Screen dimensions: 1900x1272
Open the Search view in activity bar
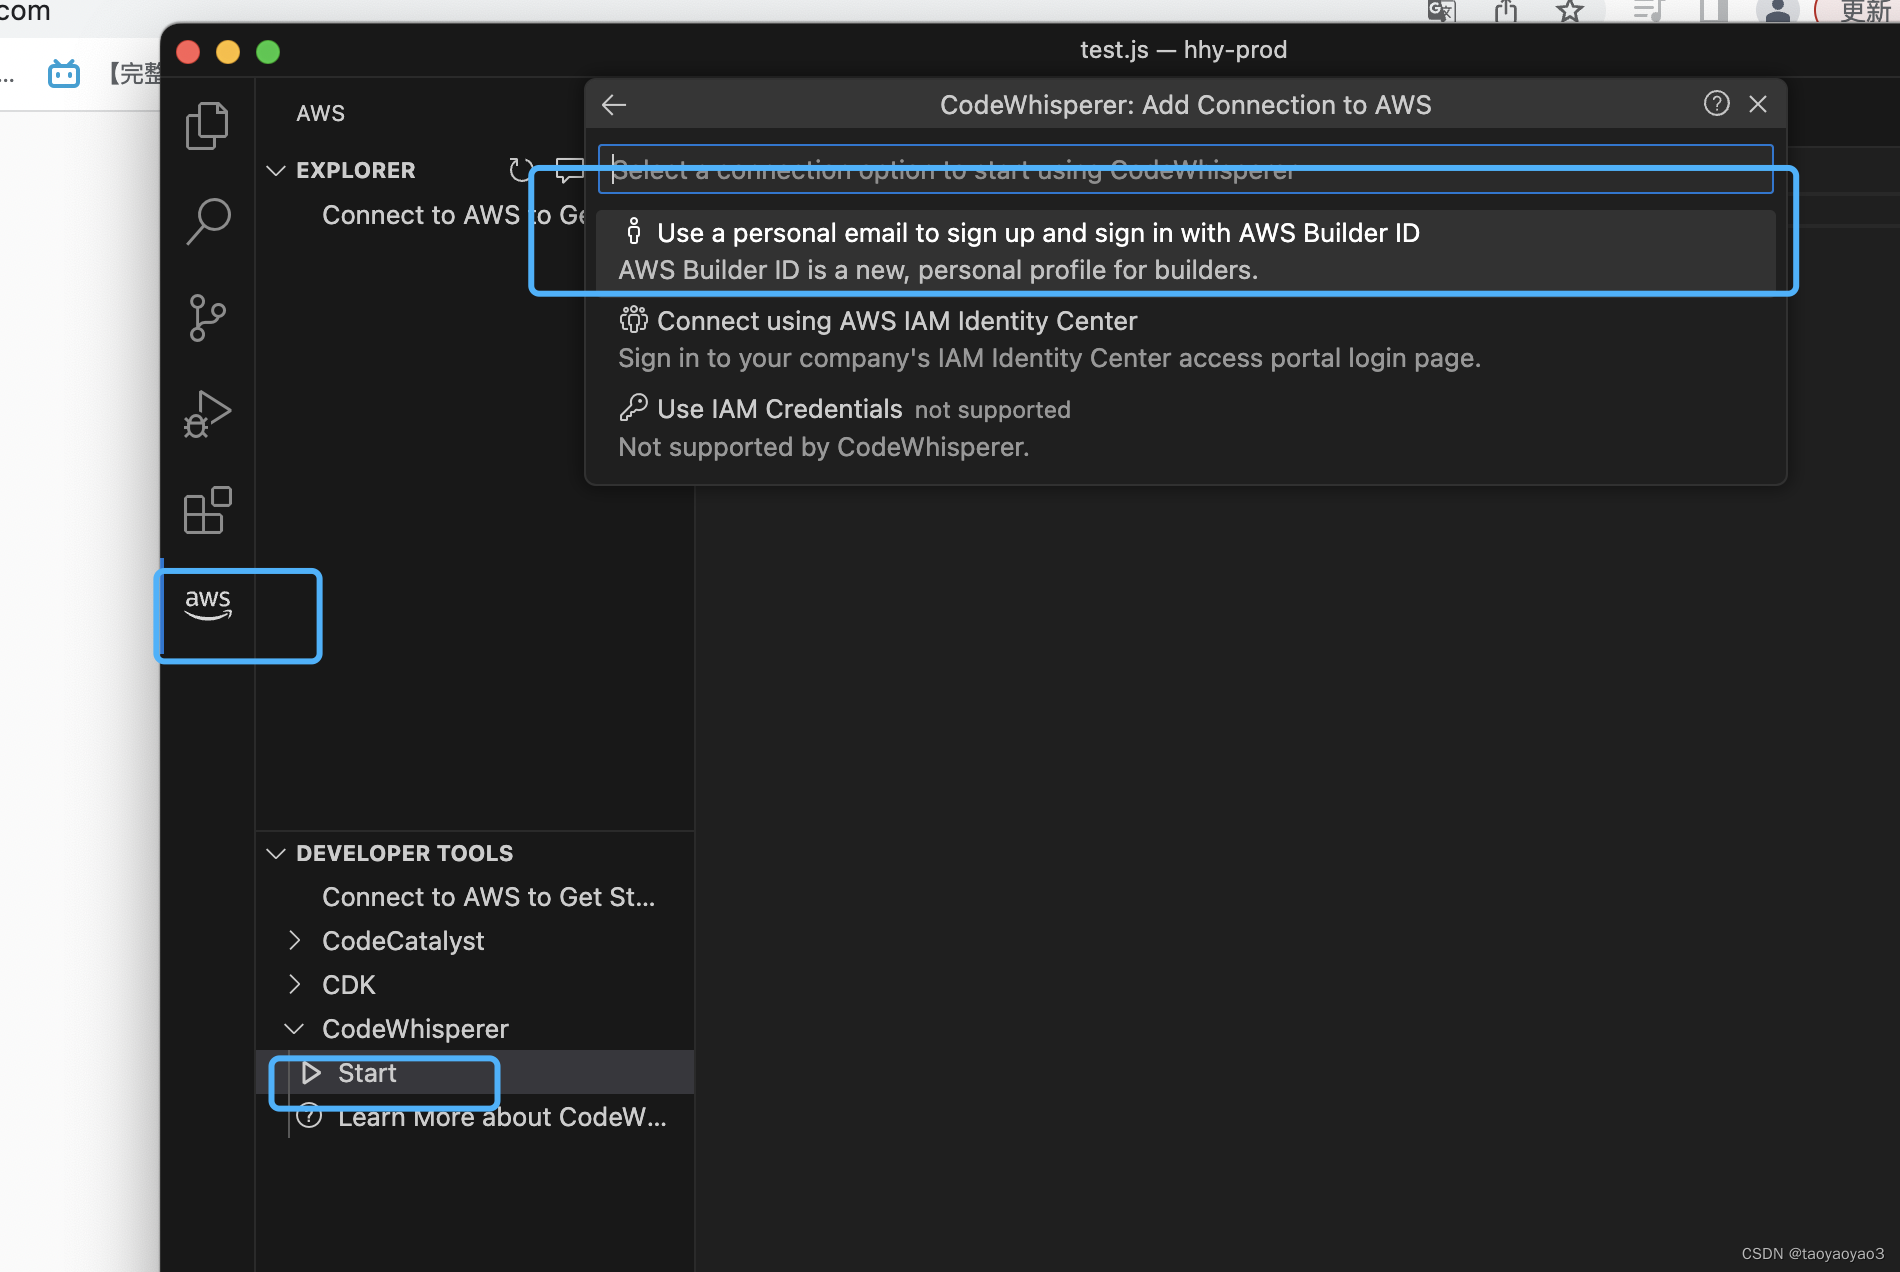click(207, 221)
